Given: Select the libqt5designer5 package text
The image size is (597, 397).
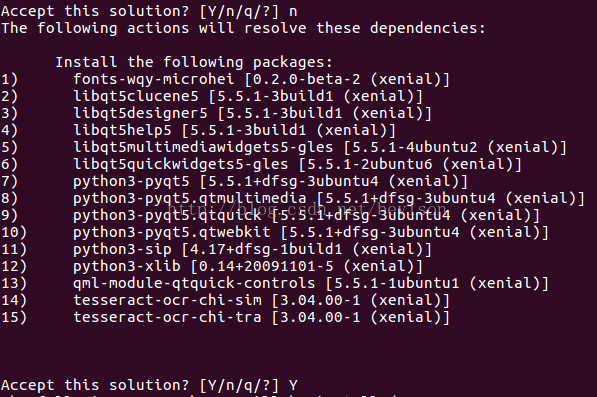Looking at the screenshot, I should click(140, 113).
